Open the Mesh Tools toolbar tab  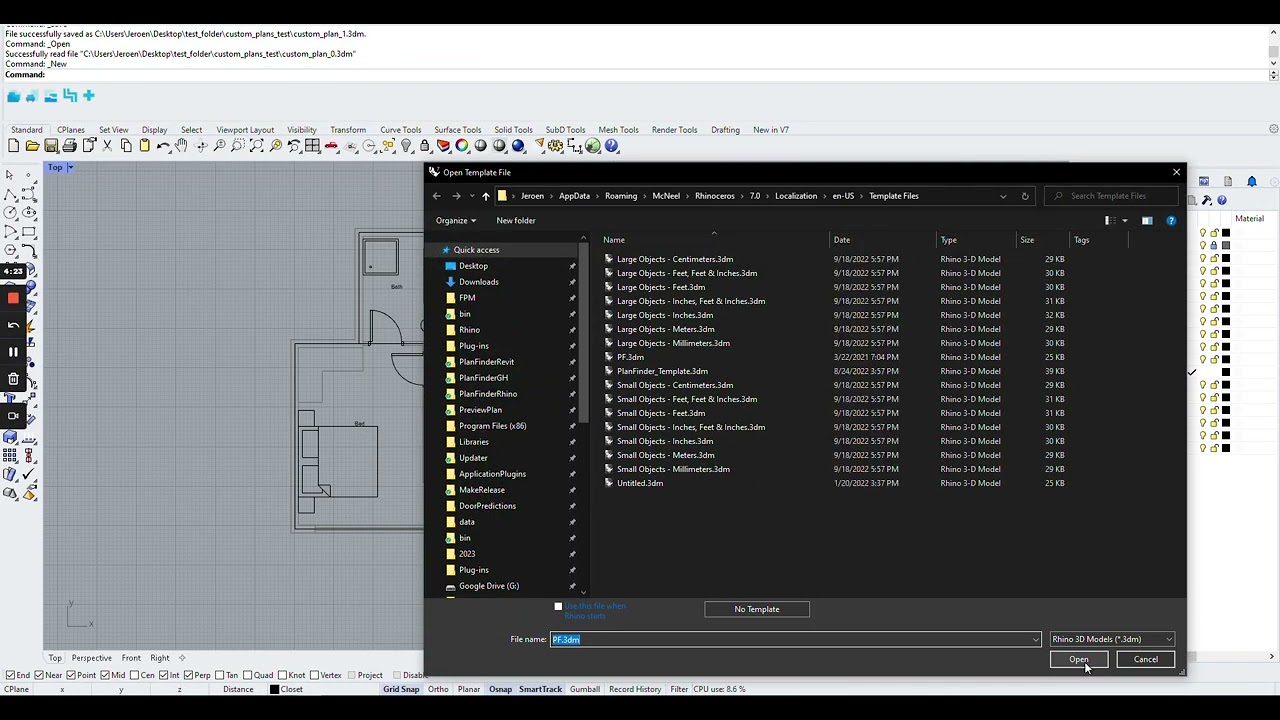[x=618, y=130]
